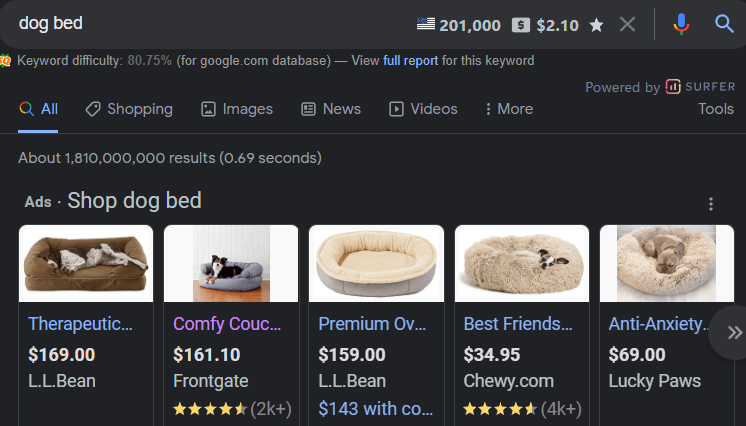This screenshot has width=746, height=426.
Task: Star the keyword to save it
Action: point(596,25)
